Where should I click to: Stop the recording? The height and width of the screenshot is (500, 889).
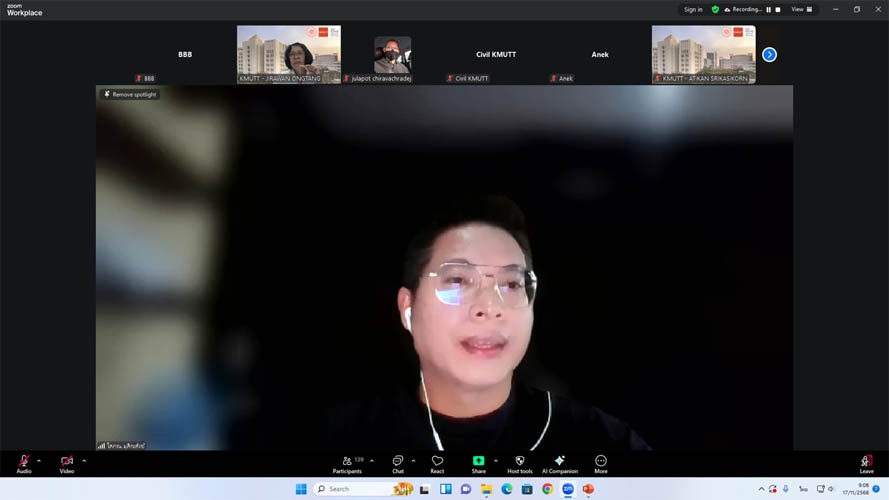(778, 10)
